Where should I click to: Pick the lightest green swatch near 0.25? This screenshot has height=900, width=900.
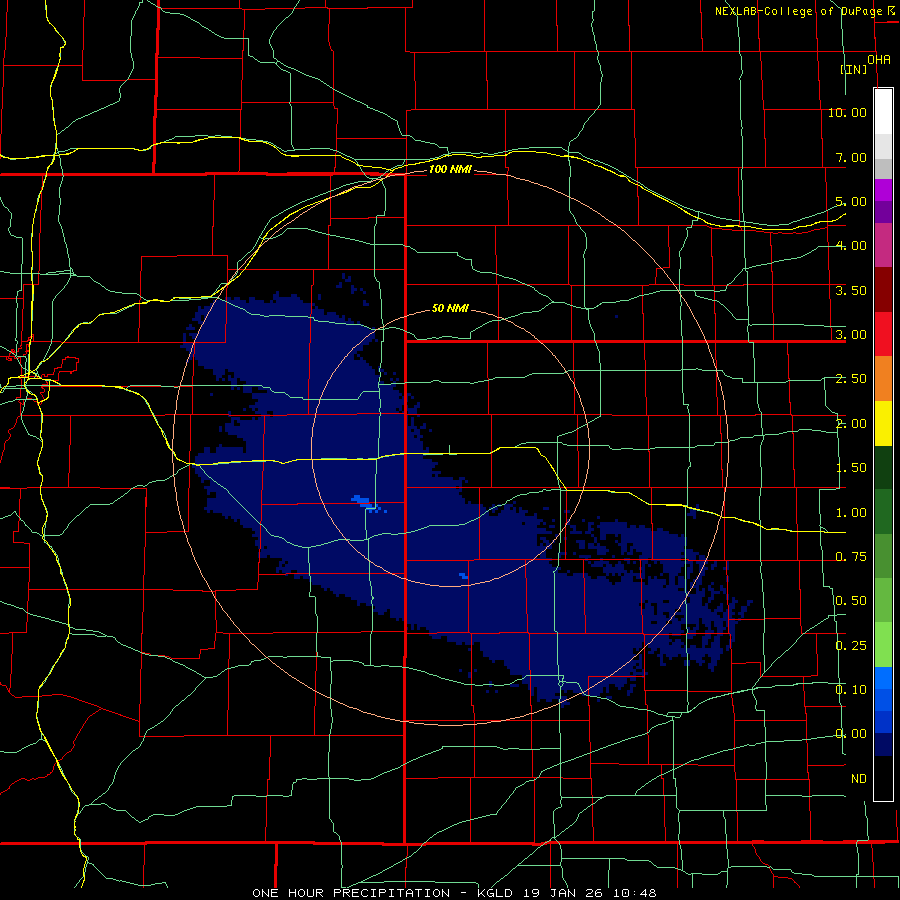[883, 645]
